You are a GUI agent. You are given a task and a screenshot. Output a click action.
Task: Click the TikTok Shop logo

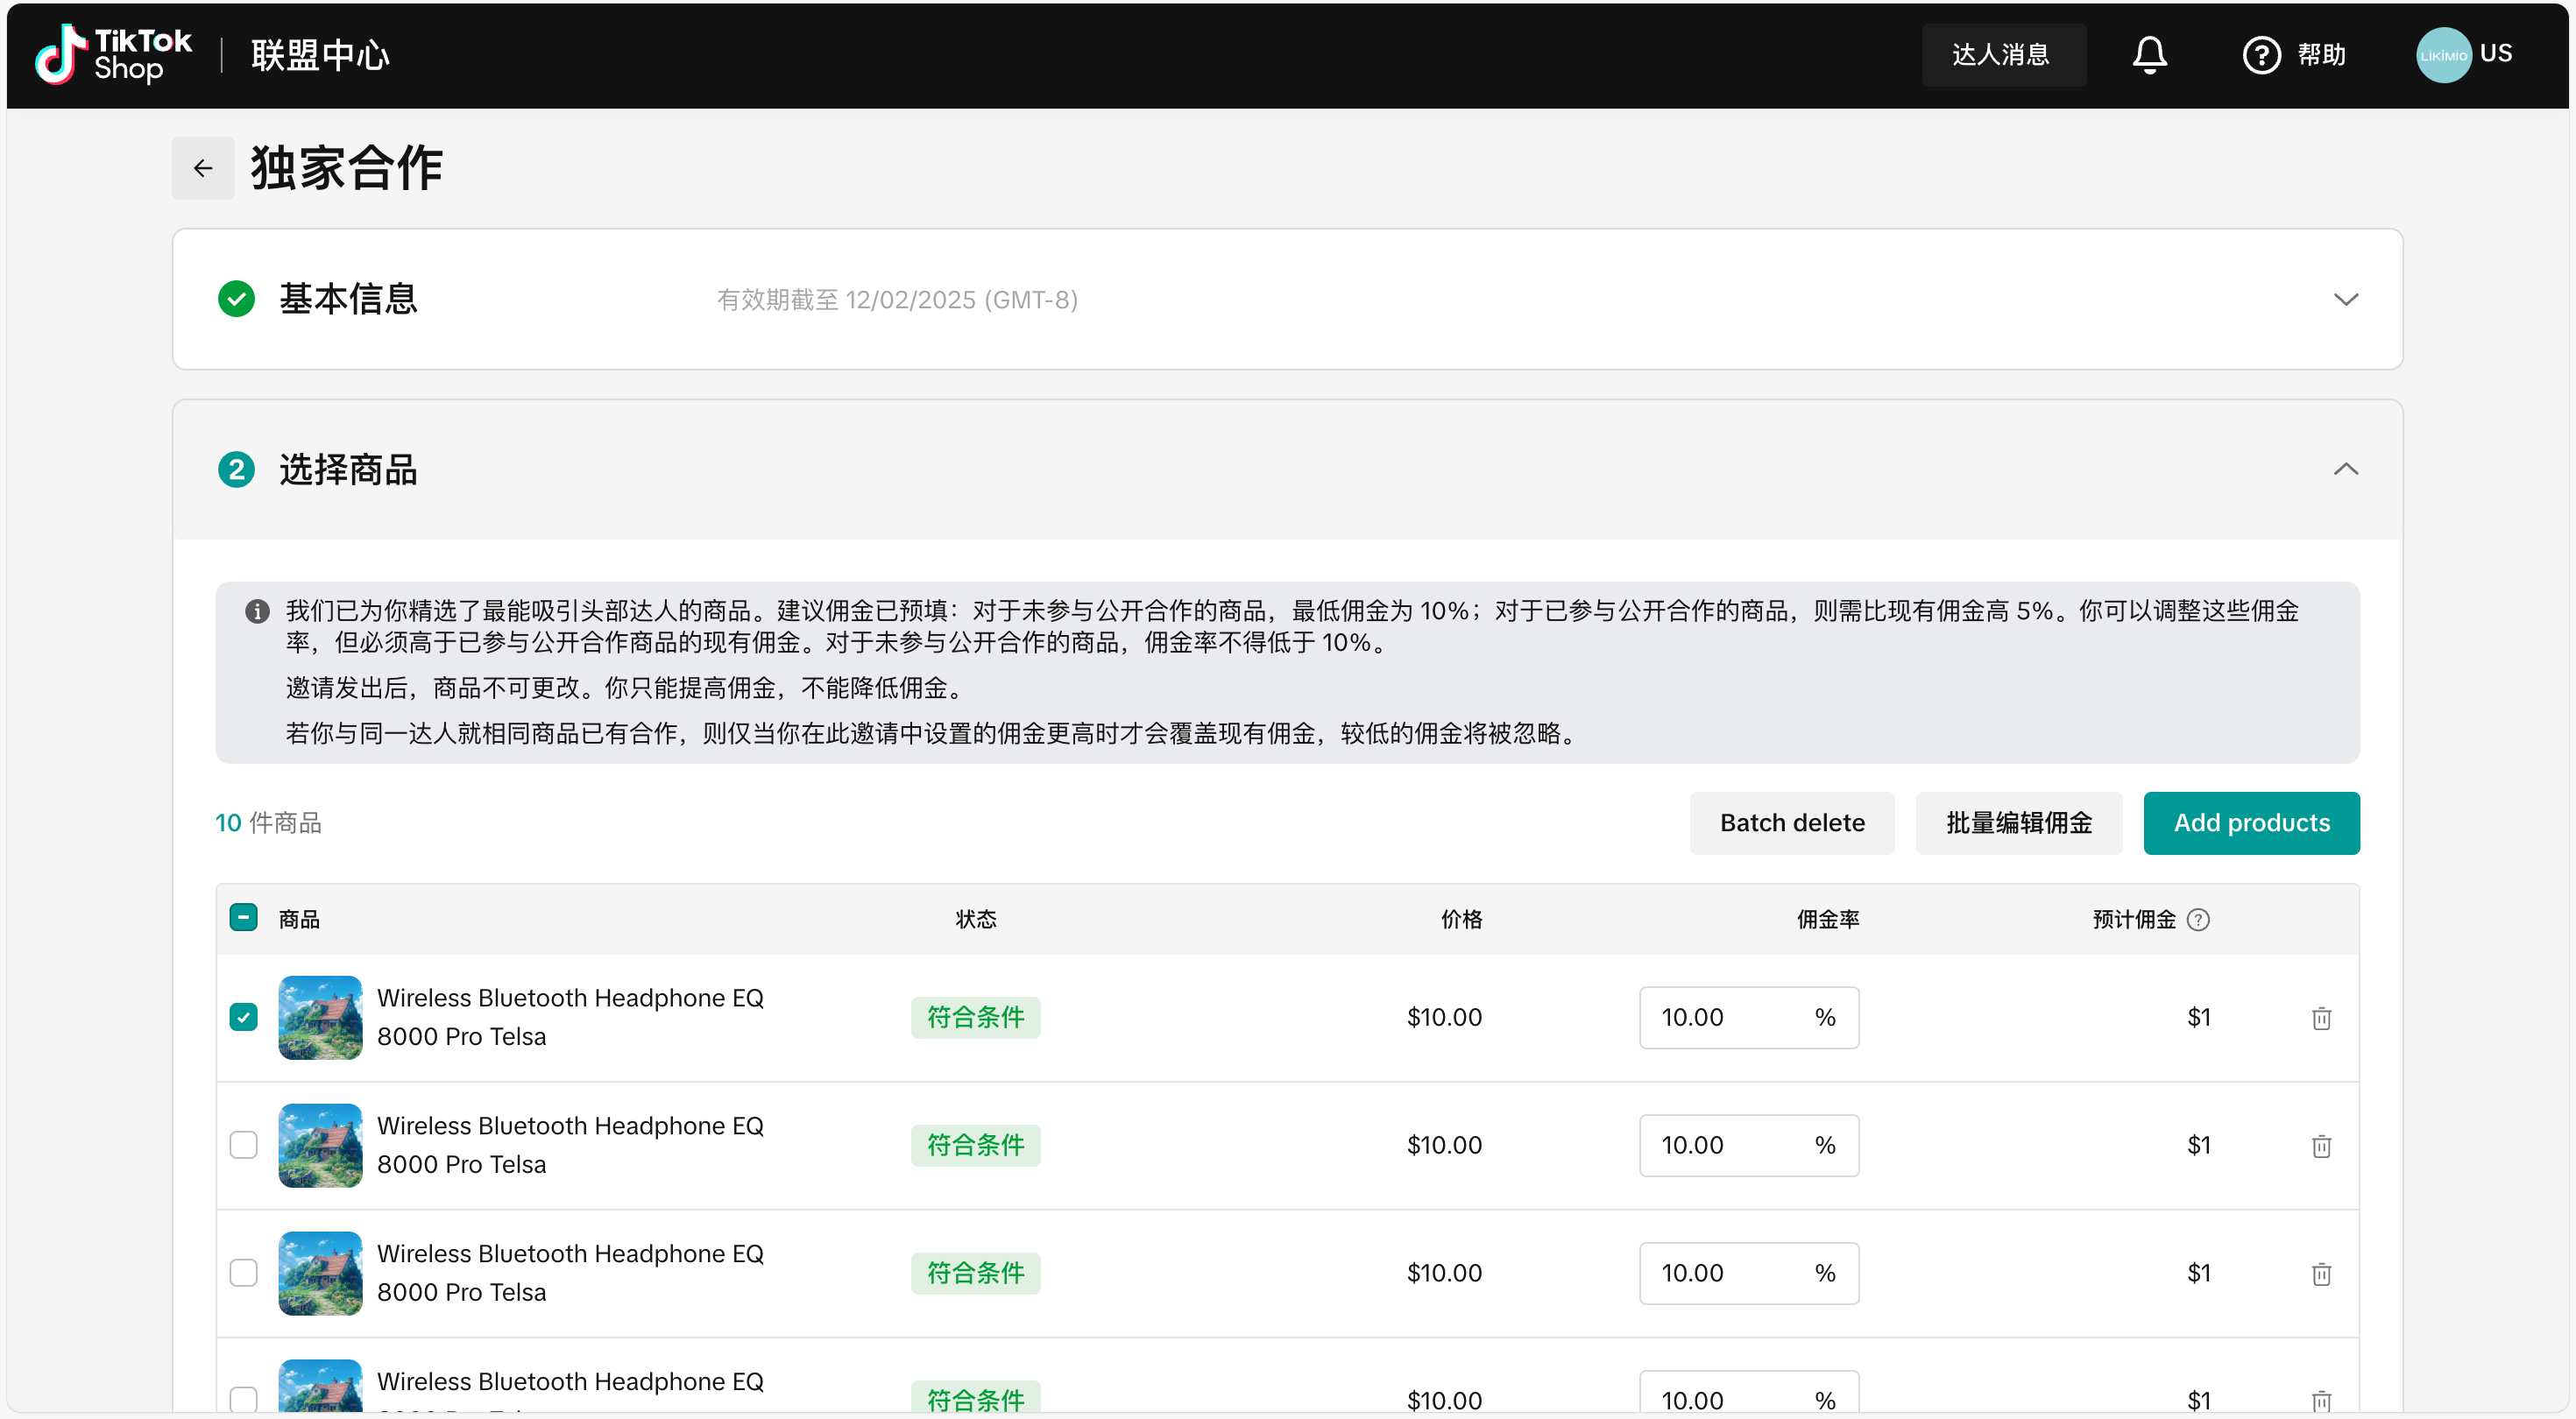[113, 54]
